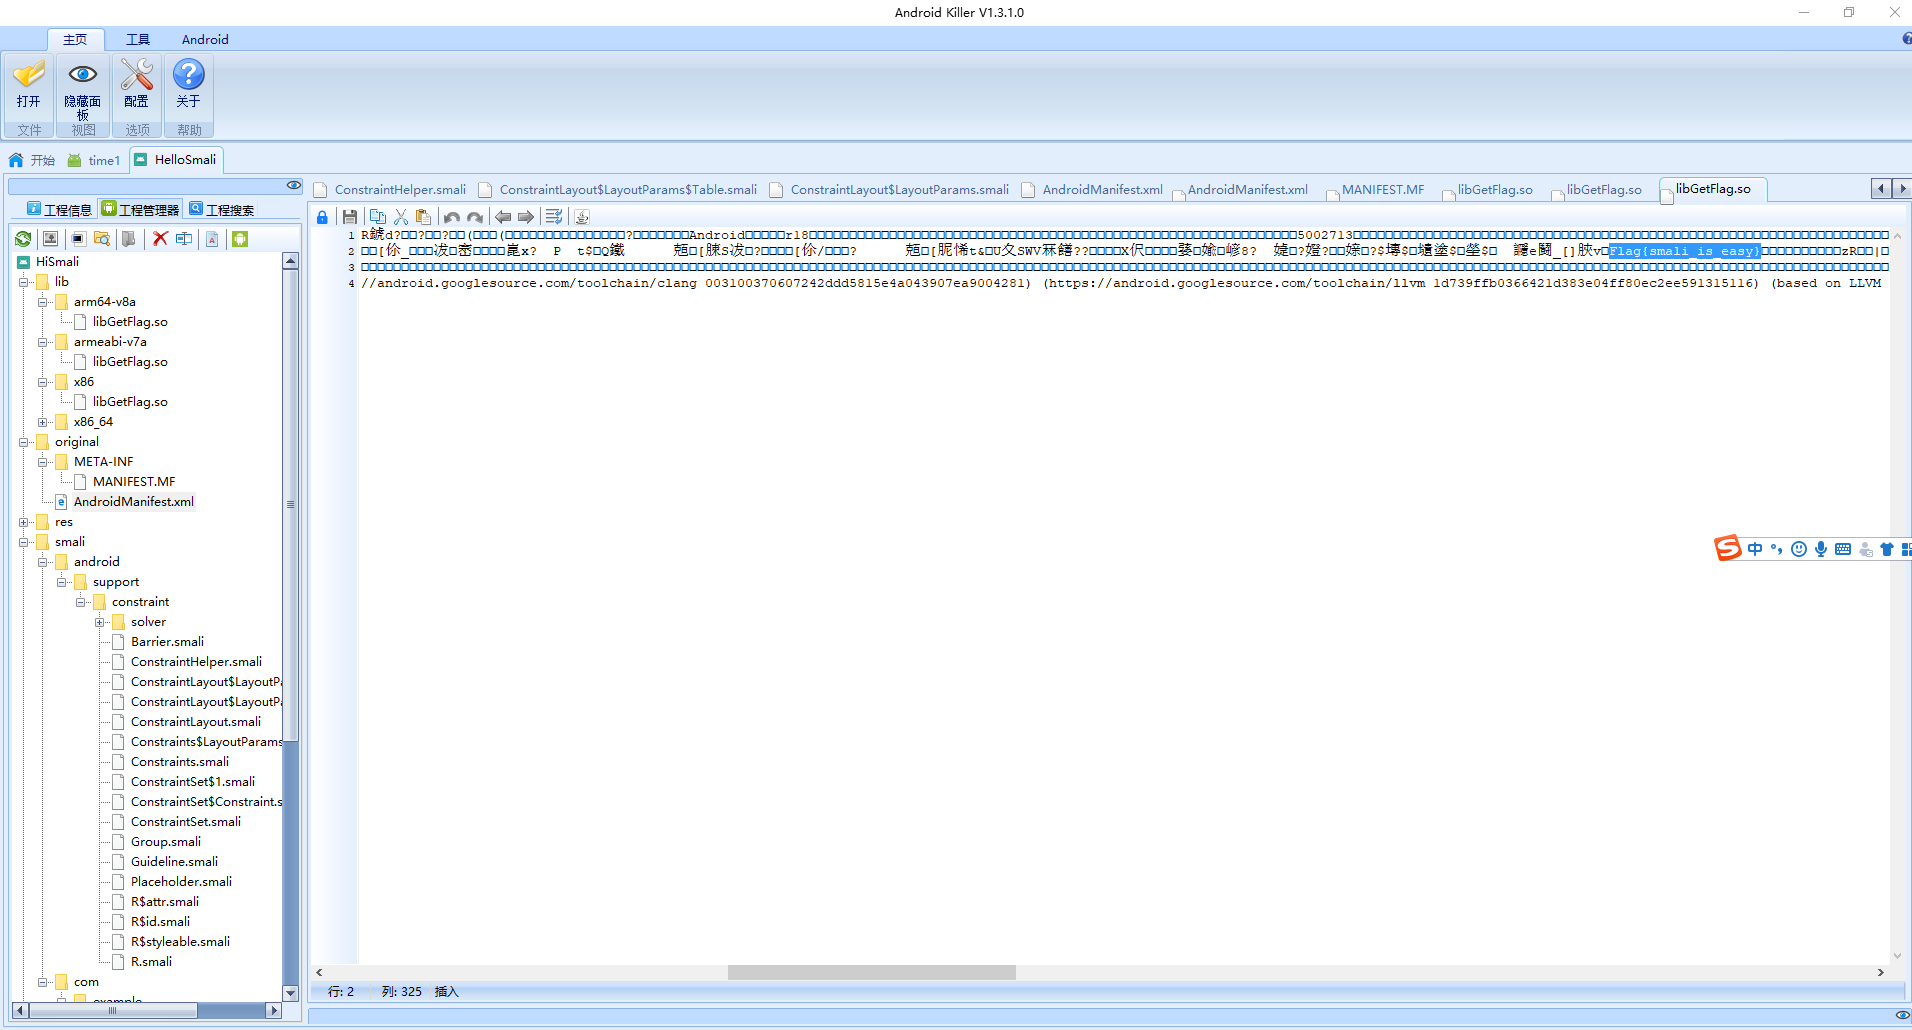The width and height of the screenshot is (1912, 1030).
Task: Click the redo arrow icon
Action: [x=475, y=217]
